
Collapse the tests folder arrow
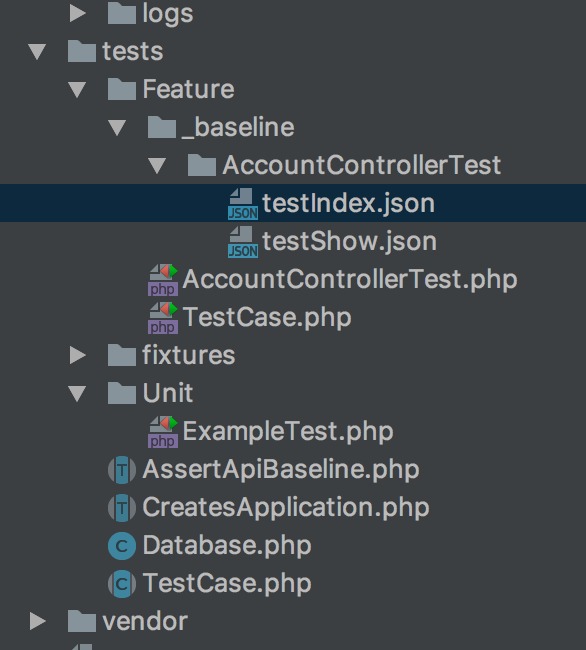click(37, 52)
